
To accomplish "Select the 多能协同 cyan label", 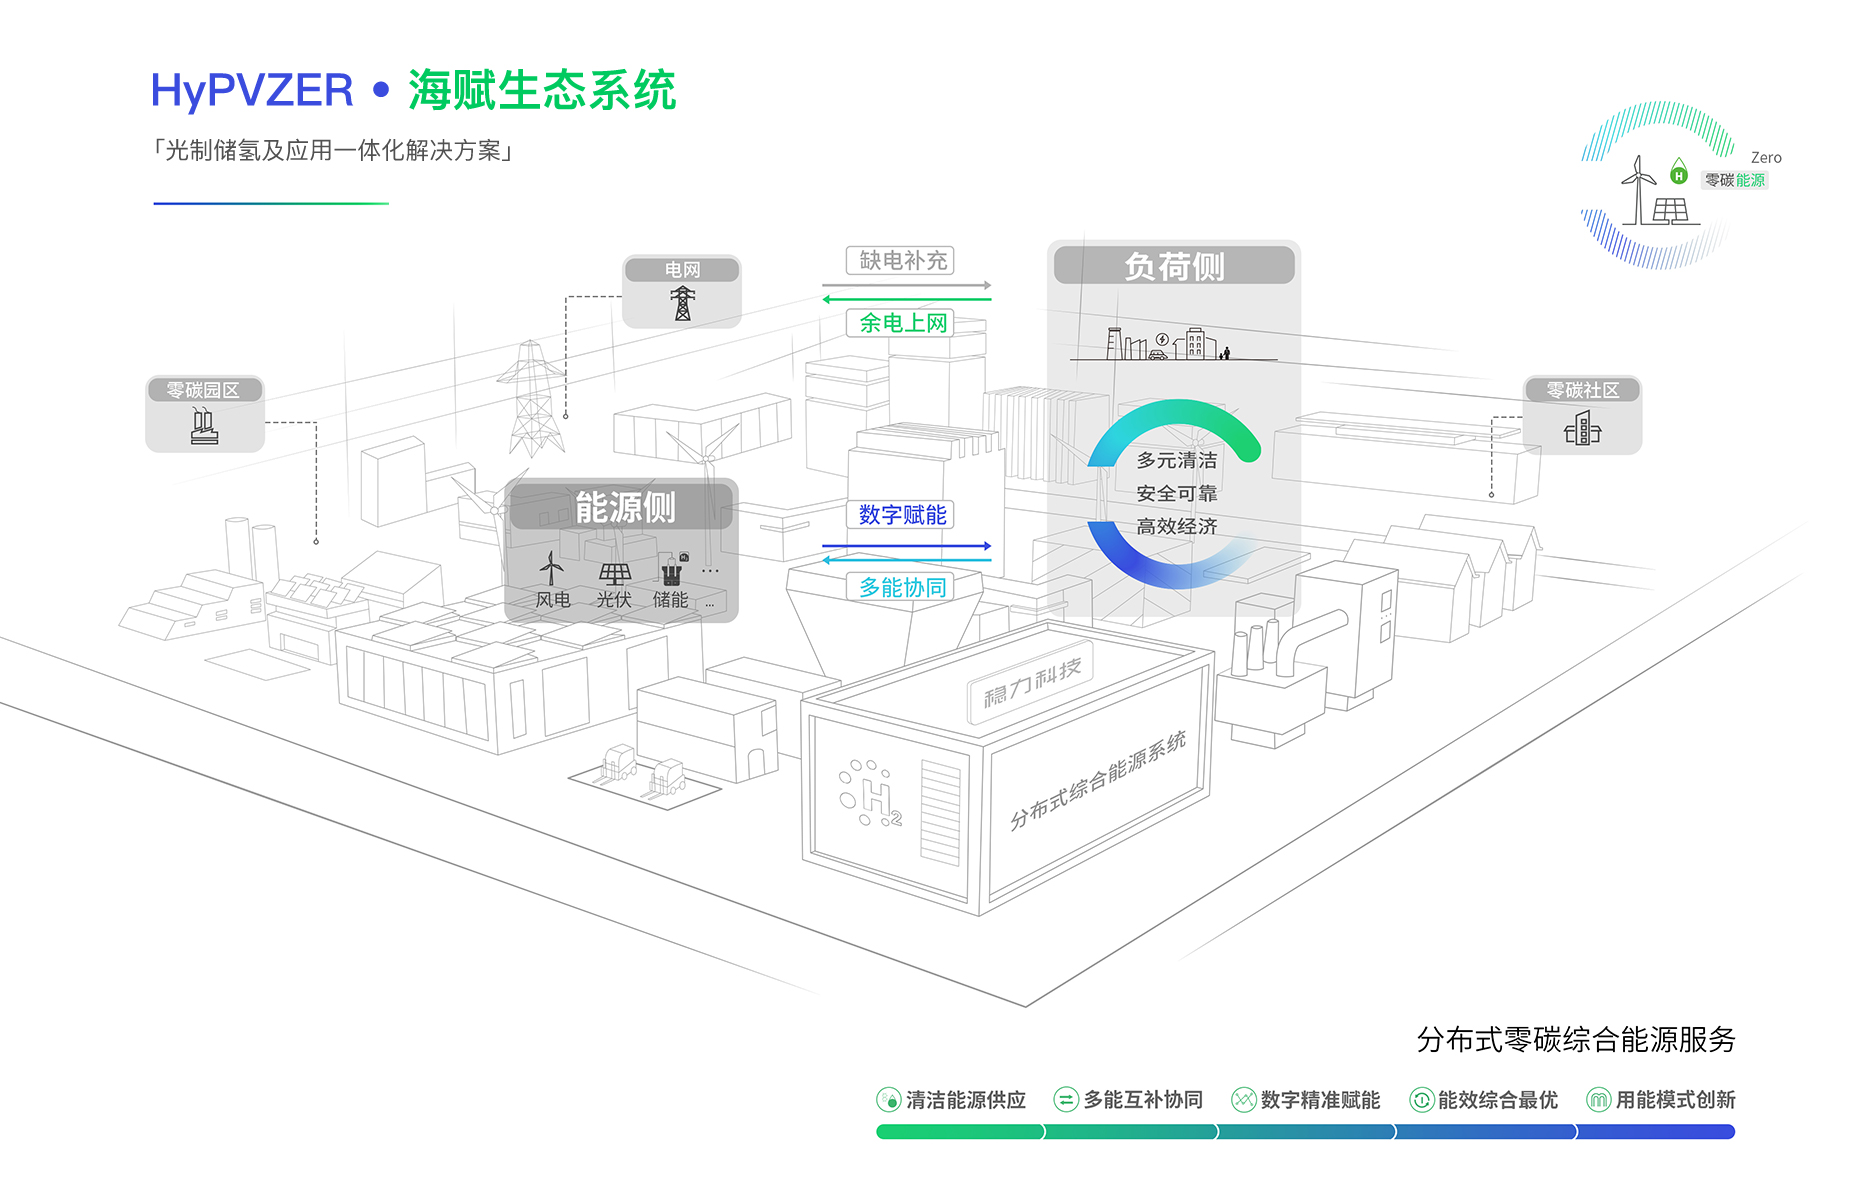I will click(901, 587).
